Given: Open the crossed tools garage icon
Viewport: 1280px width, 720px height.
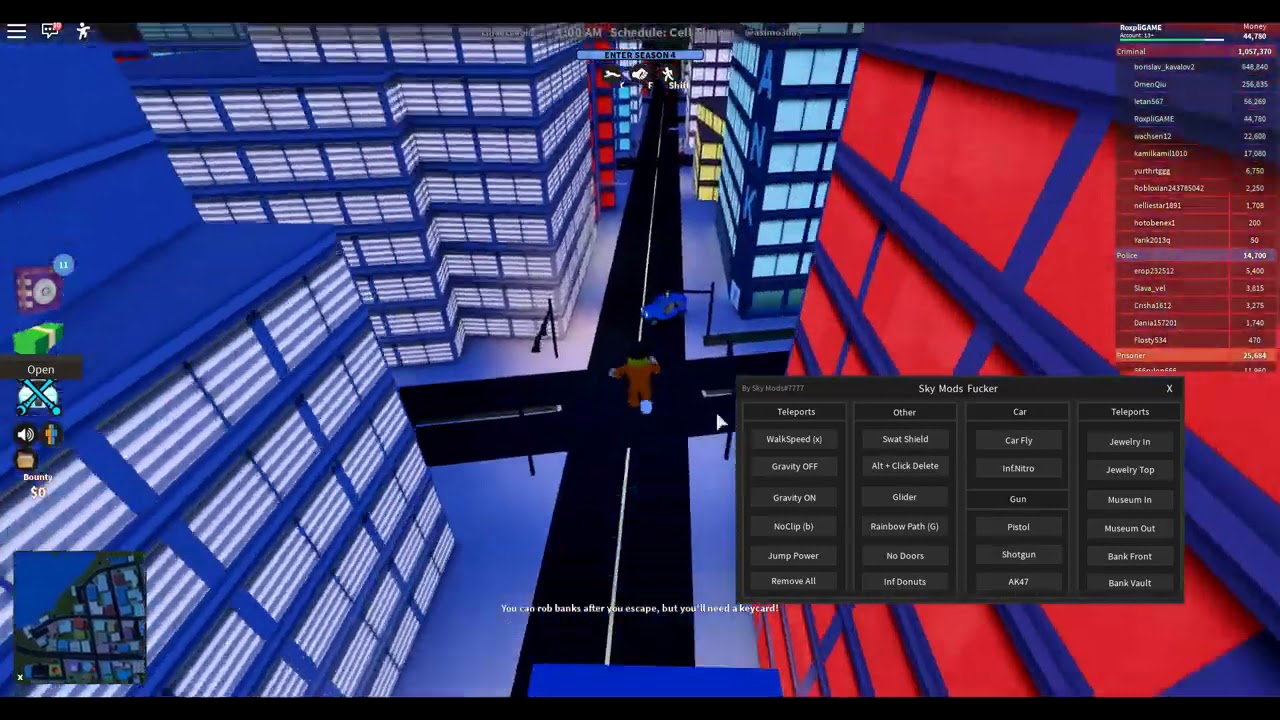Looking at the screenshot, I should 38,398.
